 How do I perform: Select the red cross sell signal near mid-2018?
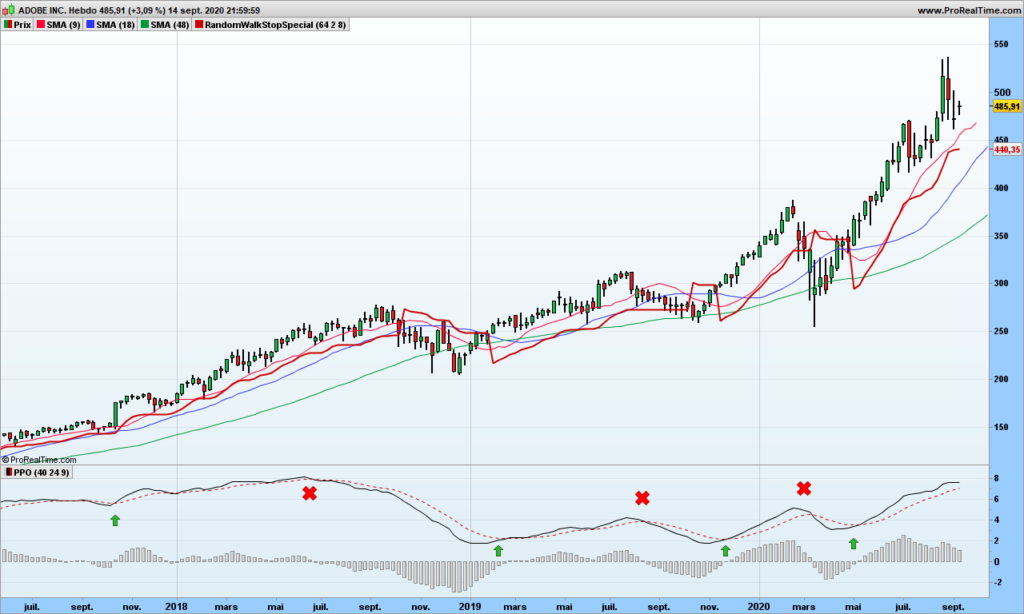310,493
